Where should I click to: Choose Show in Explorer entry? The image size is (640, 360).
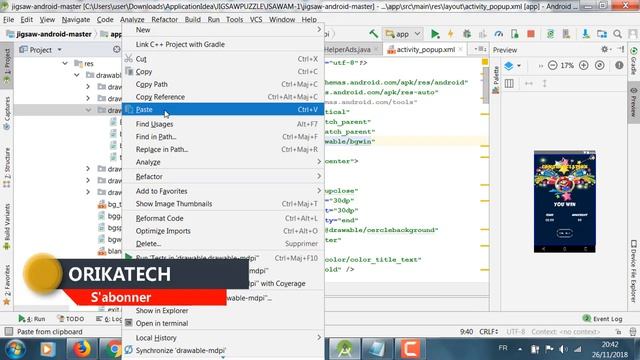point(223,311)
